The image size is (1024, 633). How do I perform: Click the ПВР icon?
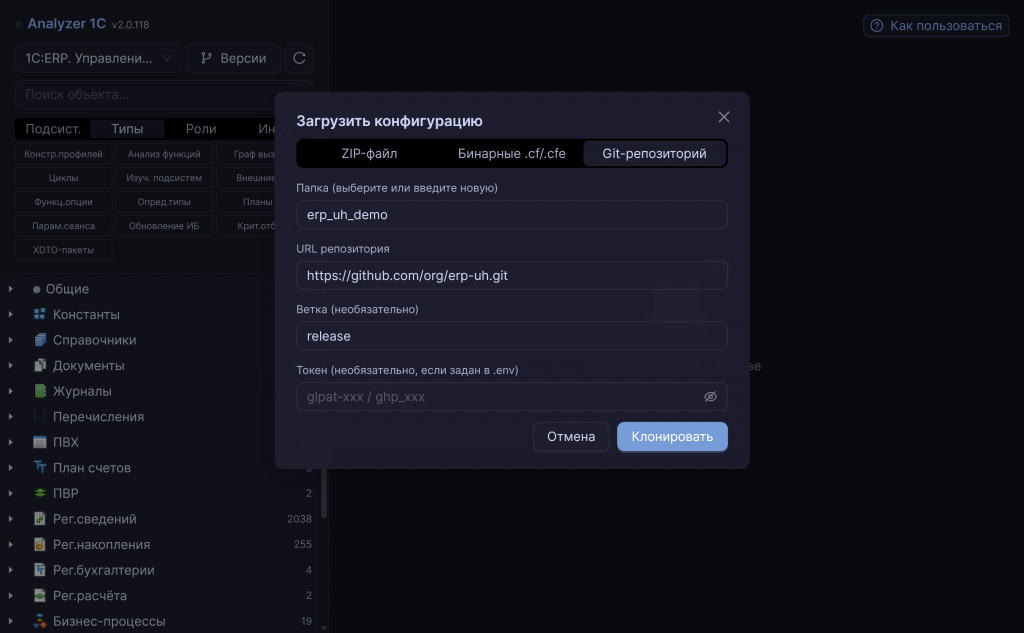(40, 493)
